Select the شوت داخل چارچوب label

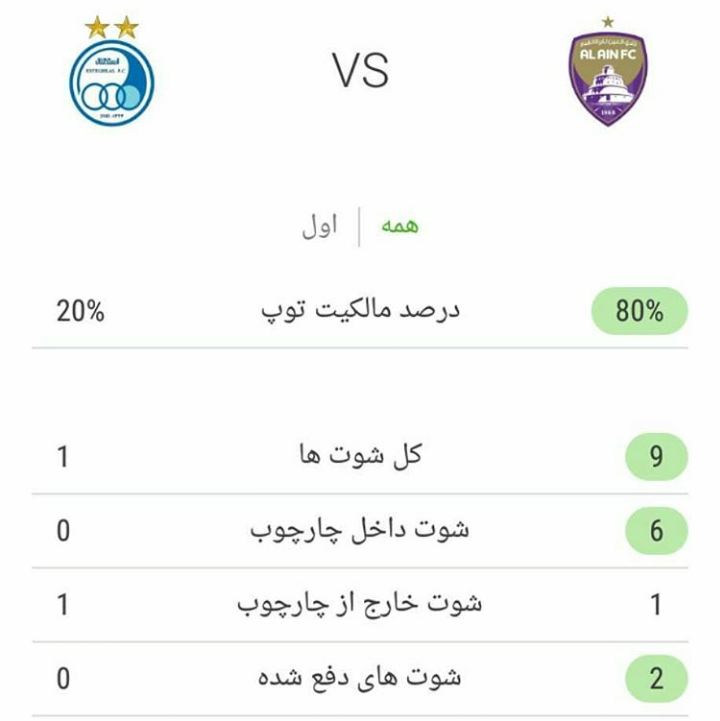pos(360,531)
